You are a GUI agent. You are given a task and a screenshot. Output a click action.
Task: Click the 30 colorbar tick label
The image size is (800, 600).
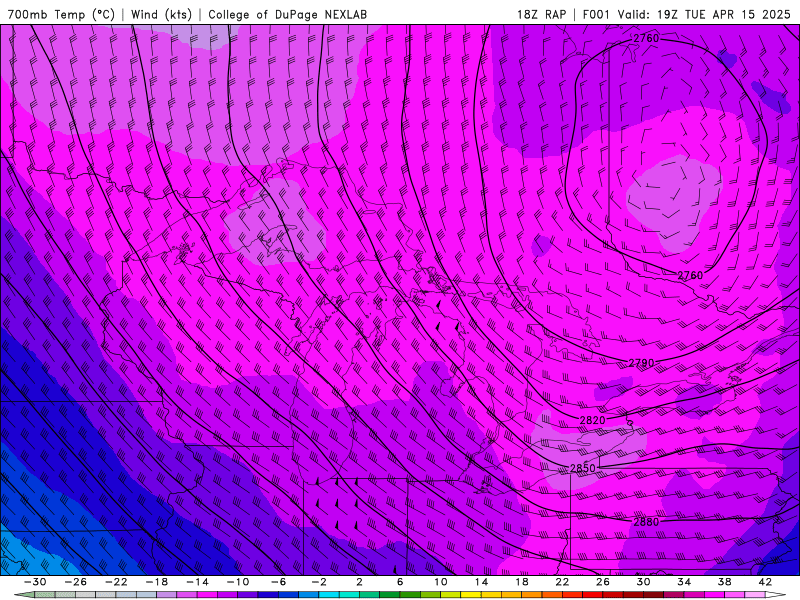643,582
